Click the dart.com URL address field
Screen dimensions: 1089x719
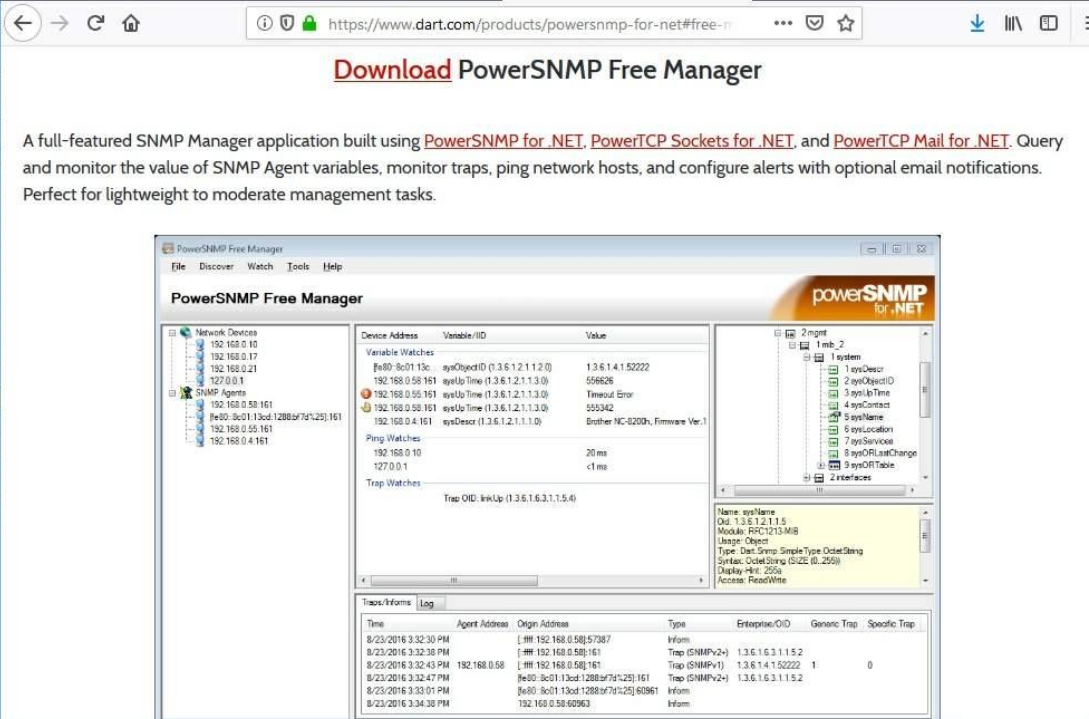click(531, 24)
